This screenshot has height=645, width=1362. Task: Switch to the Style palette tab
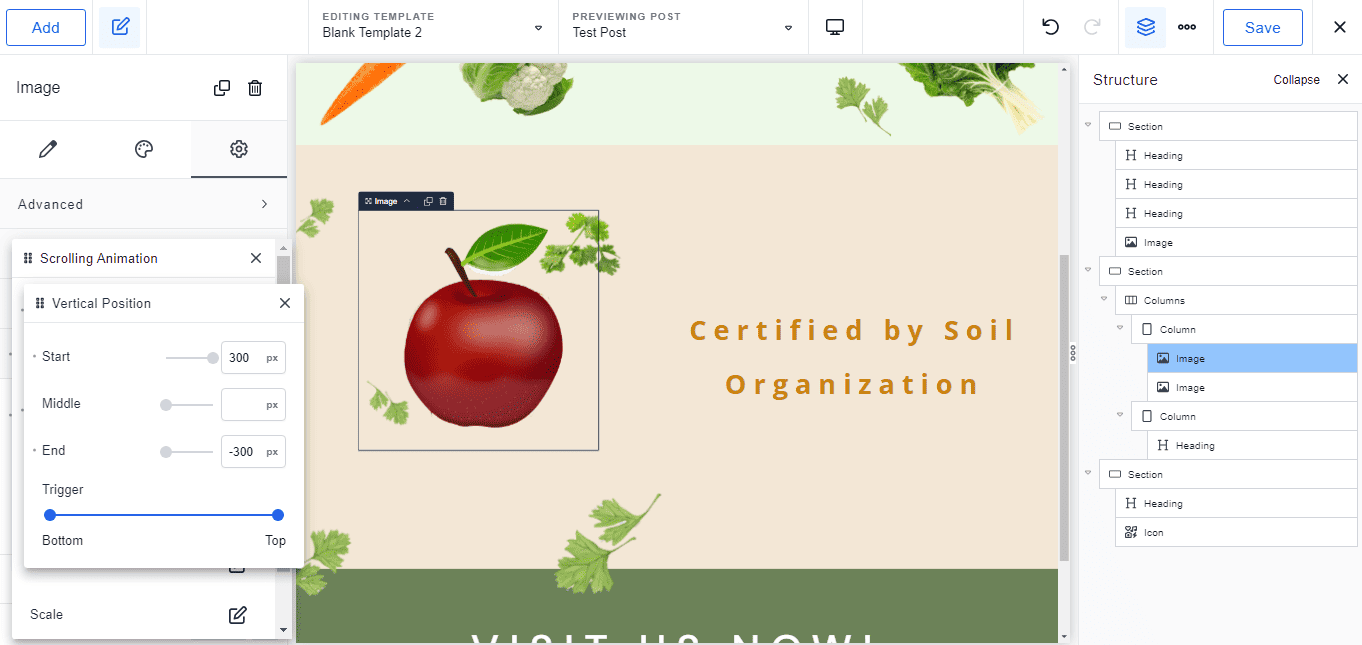pyautogui.click(x=144, y=149)
